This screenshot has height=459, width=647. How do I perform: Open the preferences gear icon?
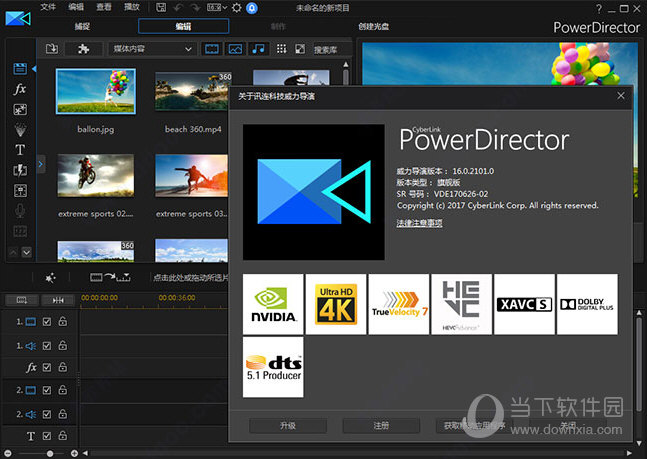(x=236, y=7)
